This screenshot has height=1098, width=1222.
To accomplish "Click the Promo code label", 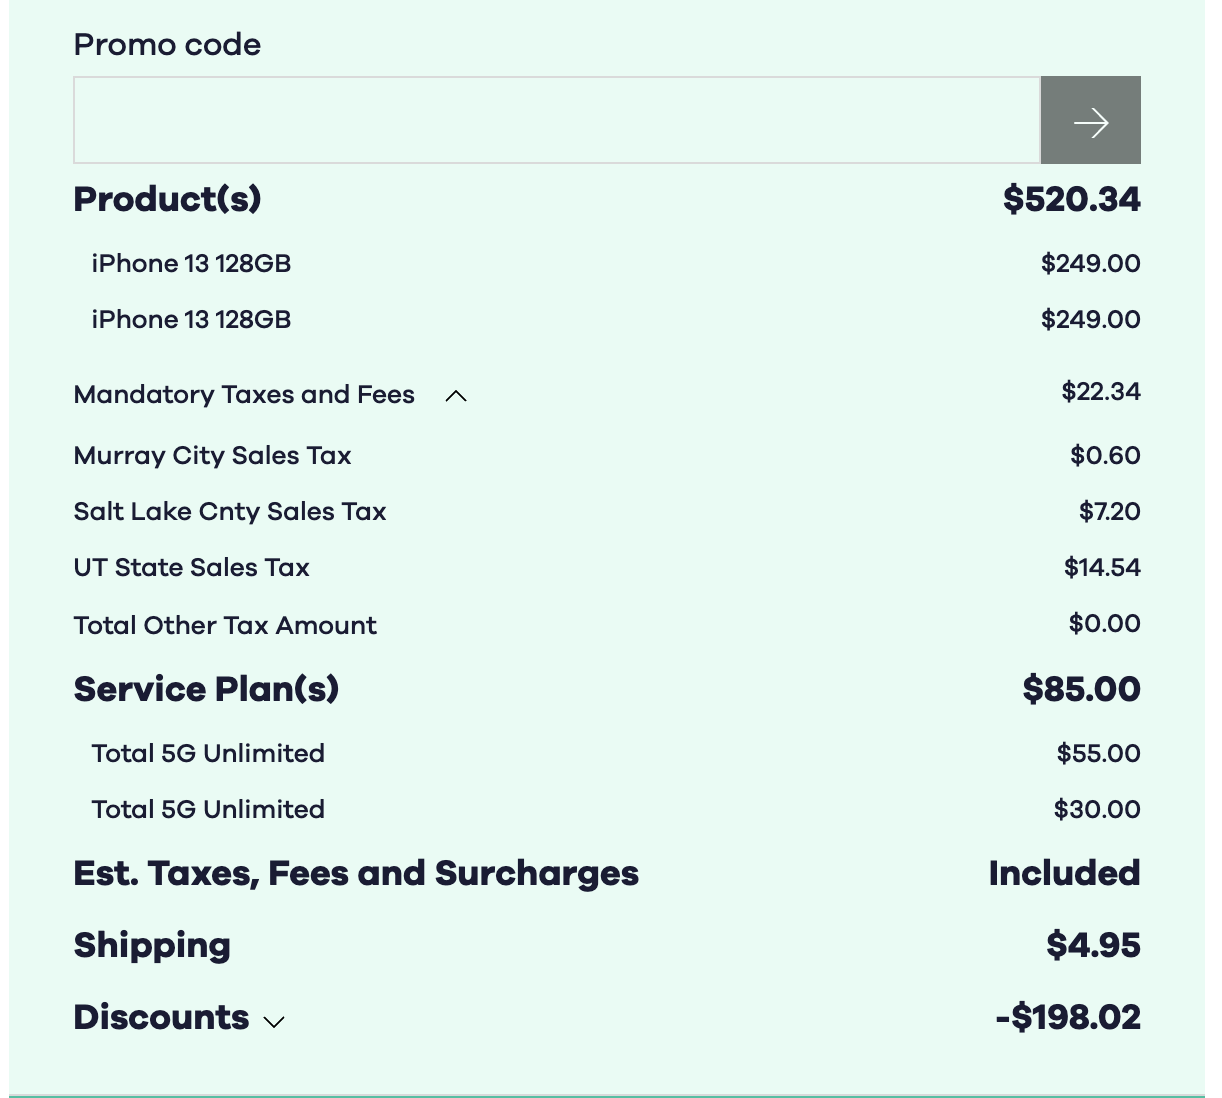I will click(167, 45).
